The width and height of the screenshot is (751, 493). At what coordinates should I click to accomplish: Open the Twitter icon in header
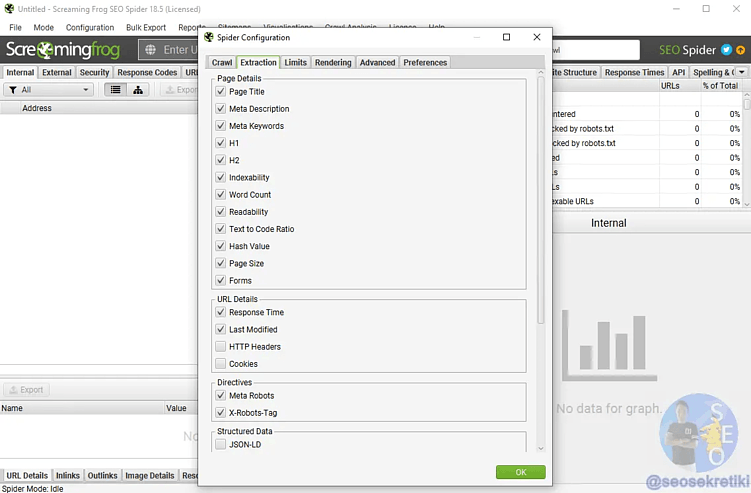click(727, 50)
